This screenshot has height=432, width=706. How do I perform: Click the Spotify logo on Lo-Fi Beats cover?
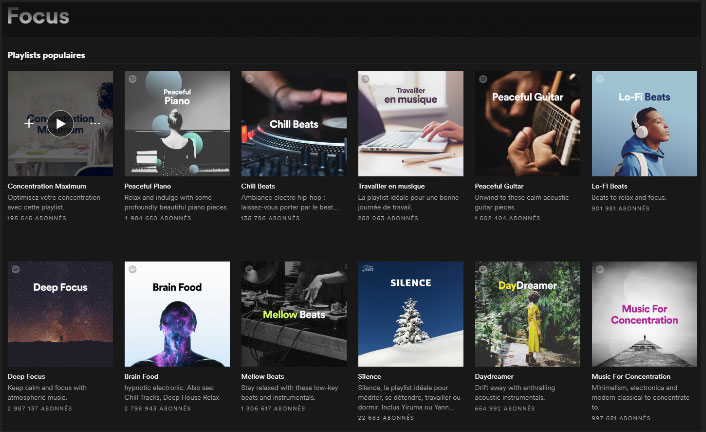click(600, 79)
